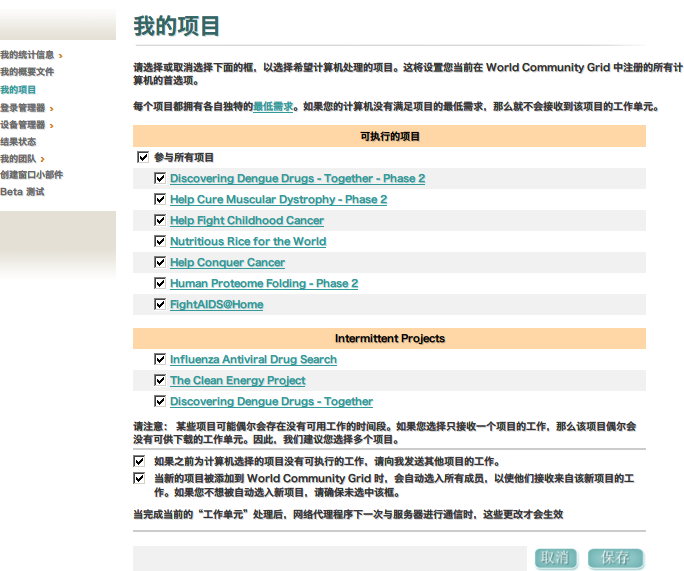
Task: Open Help Cure Muscular Dystrophy - Phase 2 link
Action: tap(278, 199)
